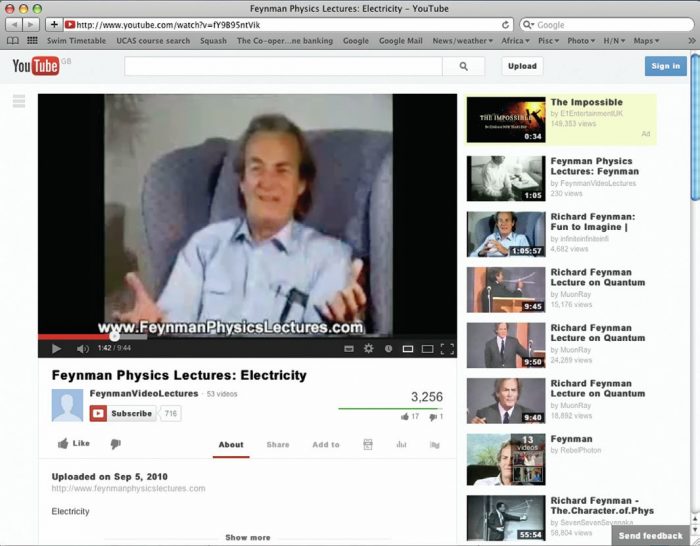Expand the Africa bookmark folder
Screen dimensions: 700x546
click(515, 41)
